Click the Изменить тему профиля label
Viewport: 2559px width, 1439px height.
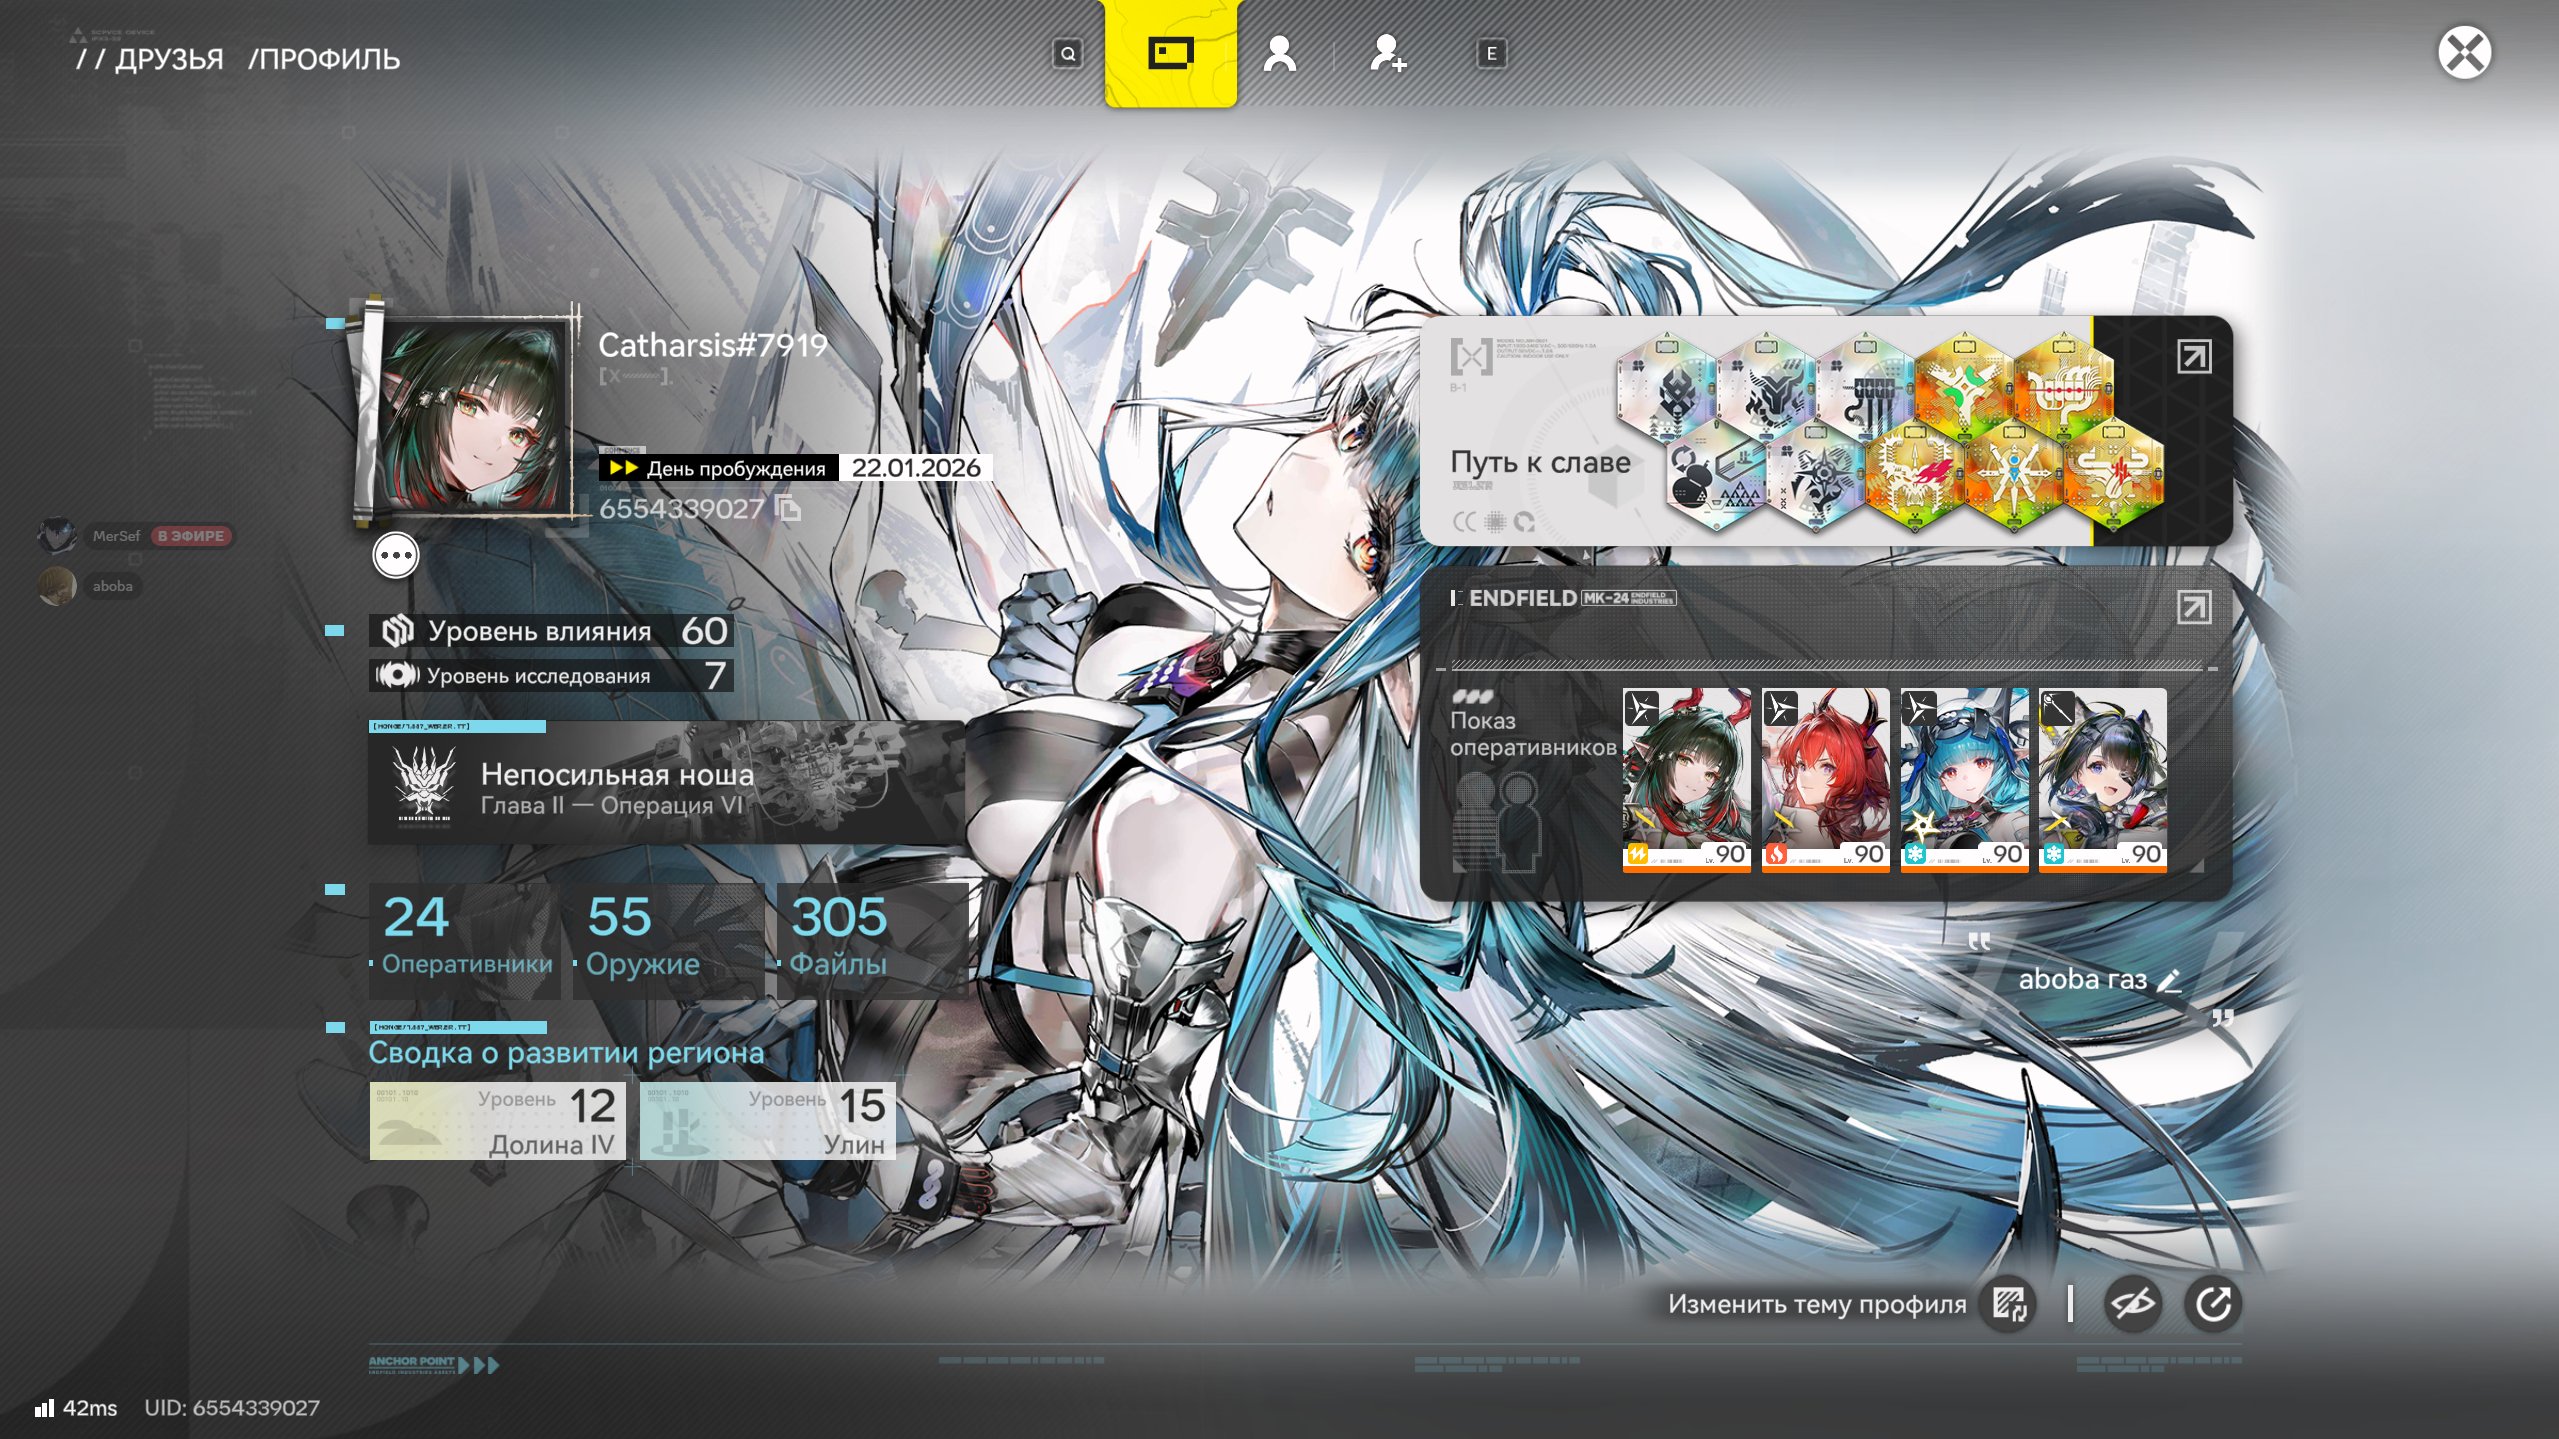1816,1304
